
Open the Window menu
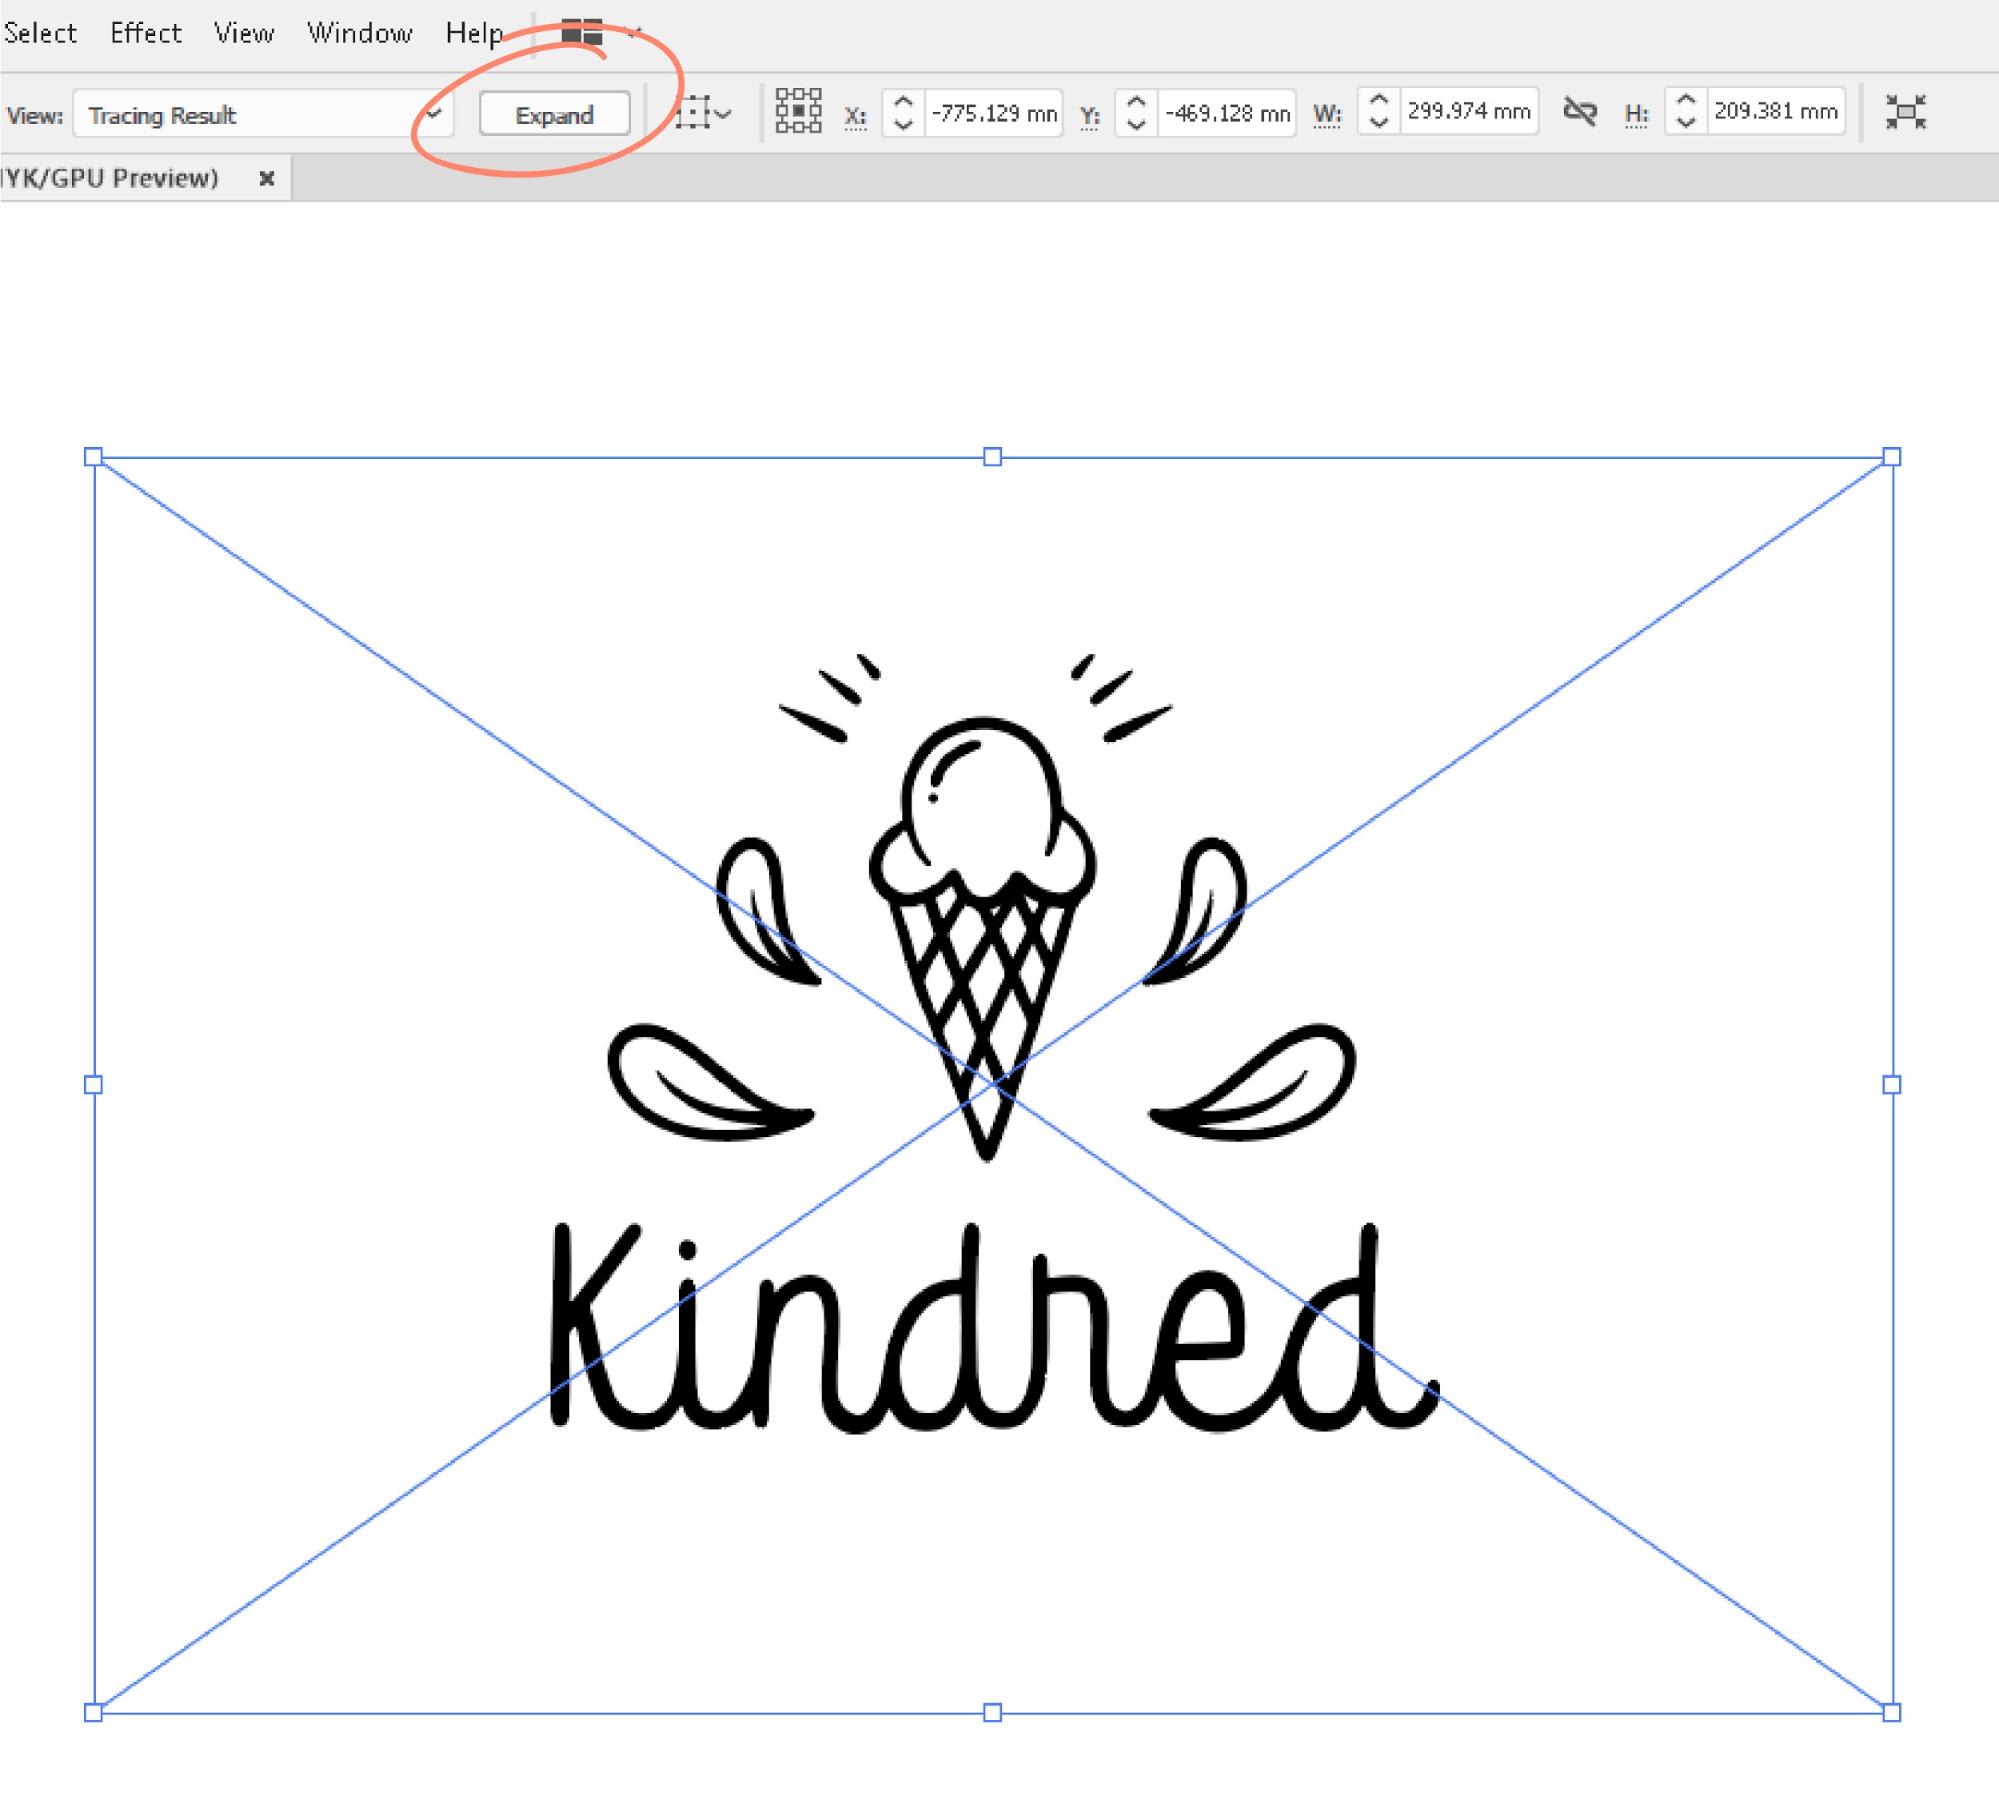(360, 31)
